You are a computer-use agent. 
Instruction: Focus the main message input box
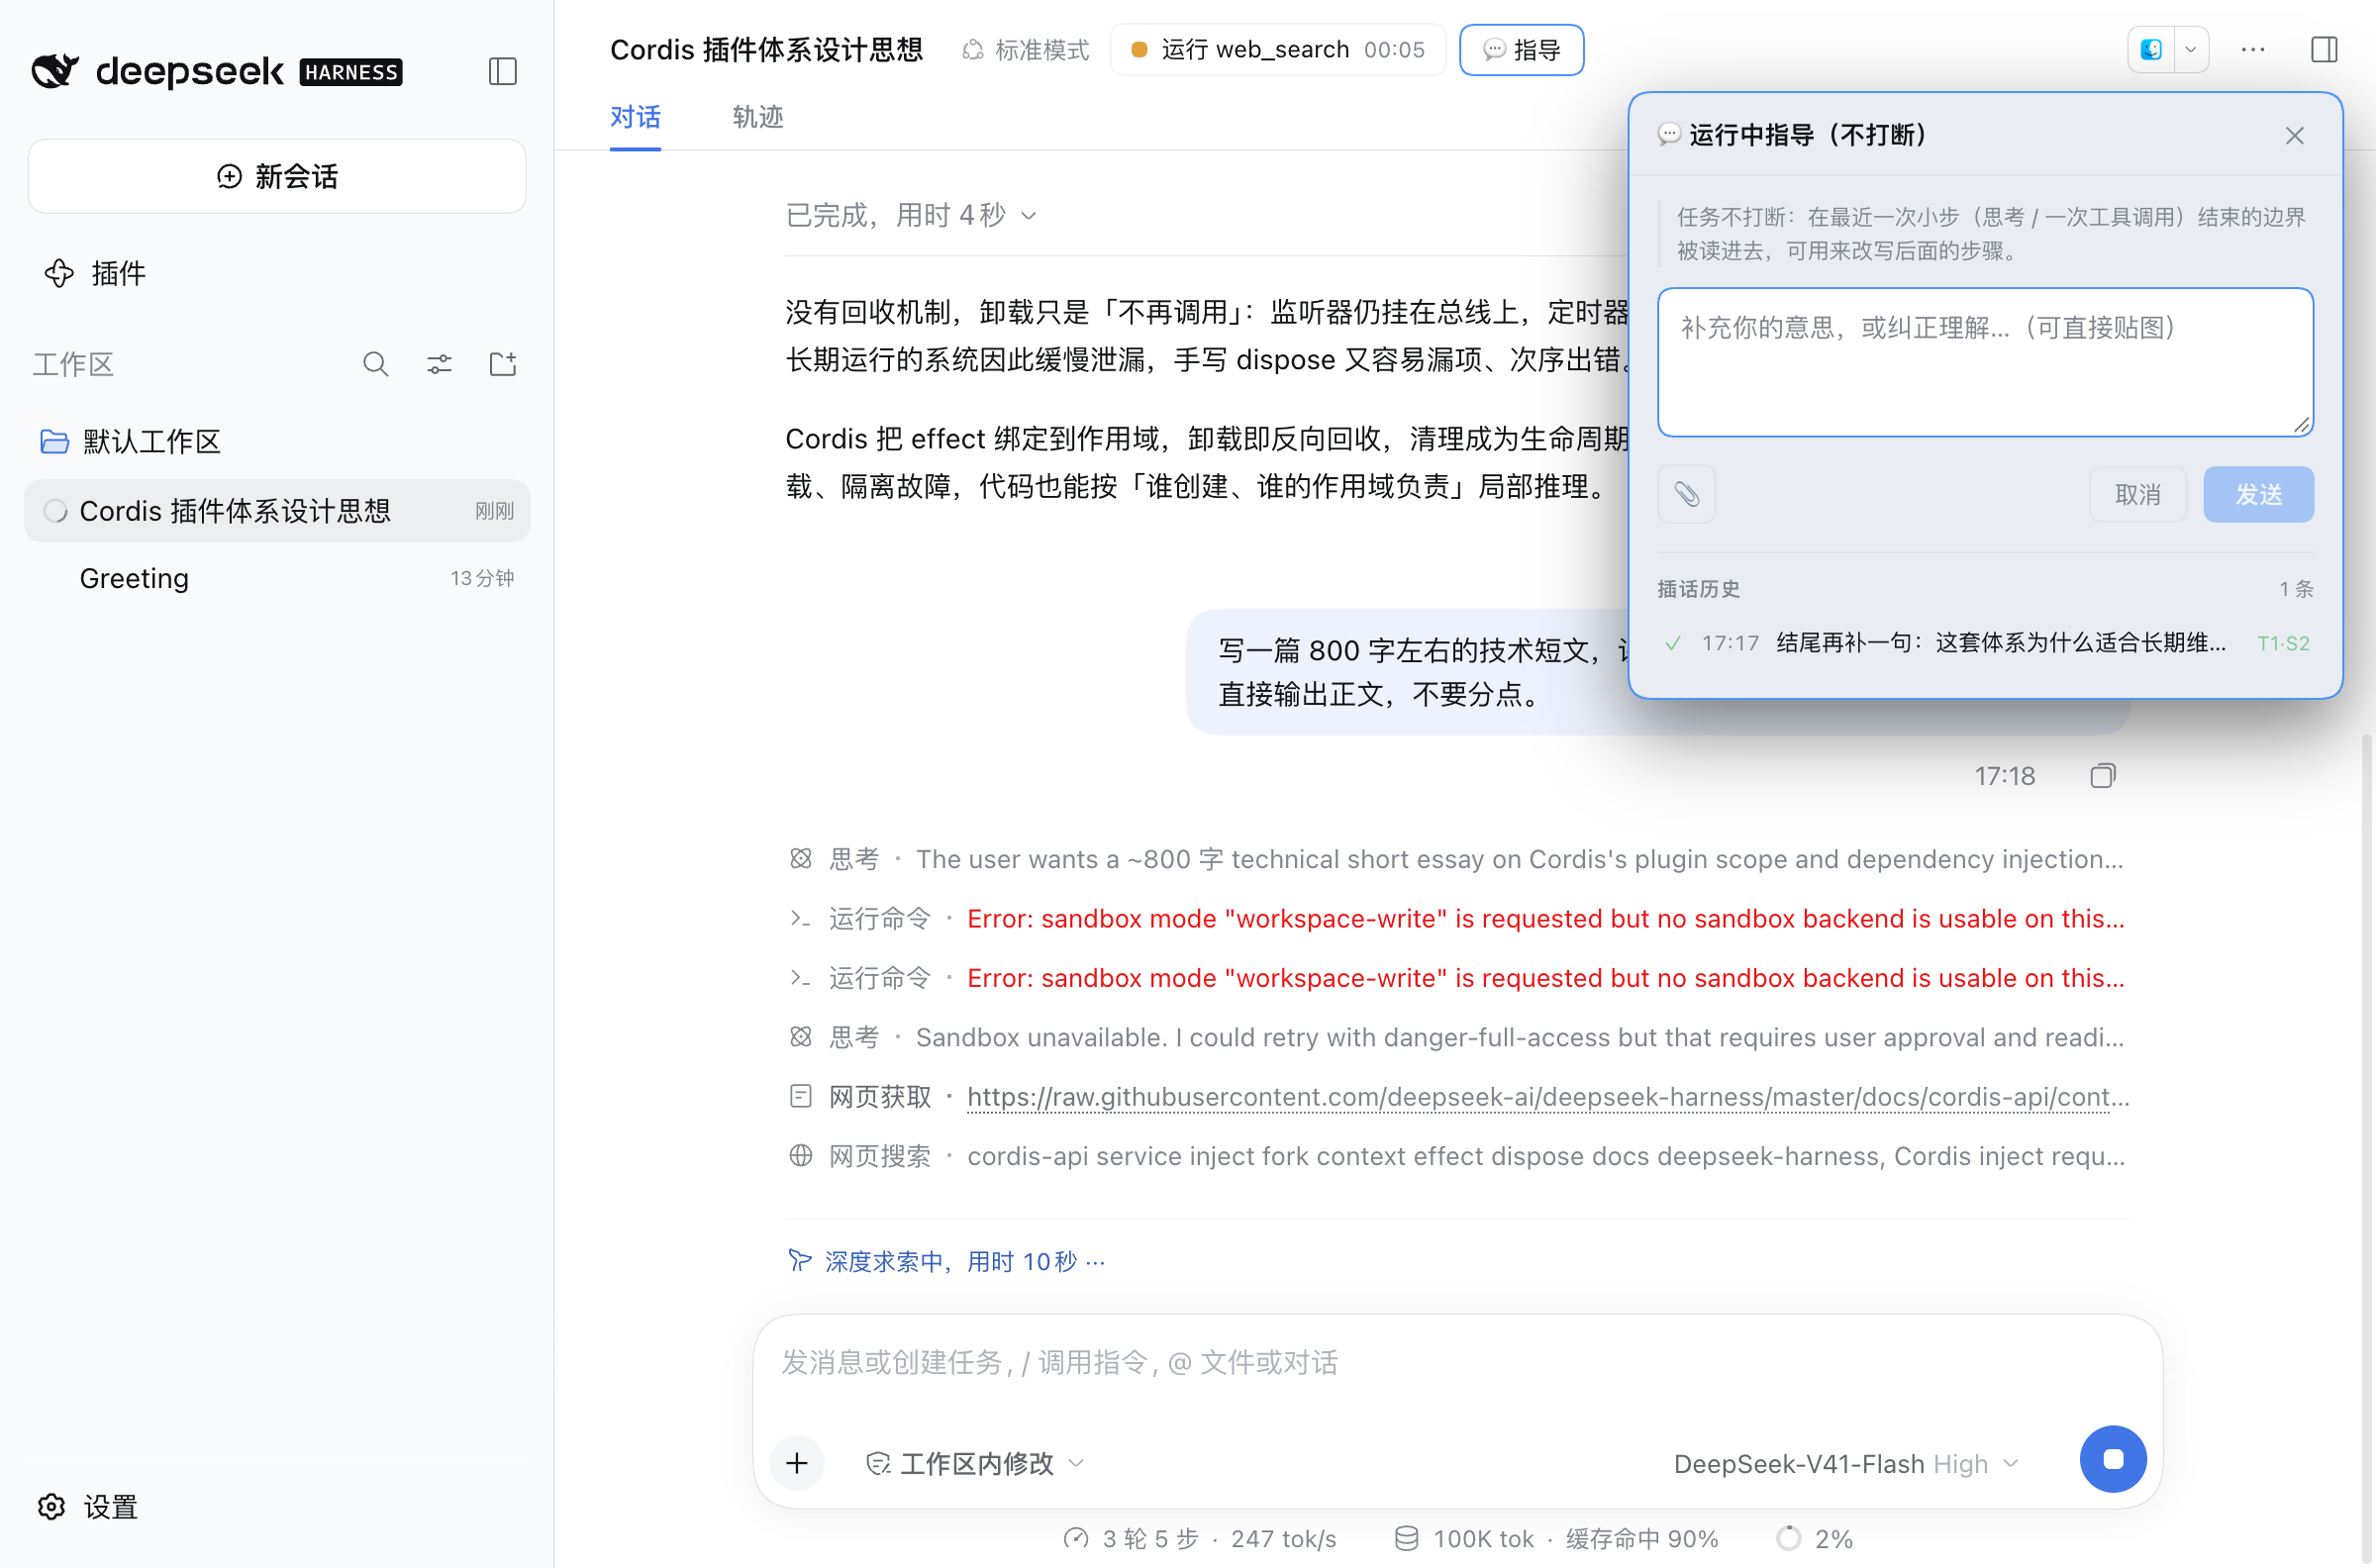[1457, 1362]
